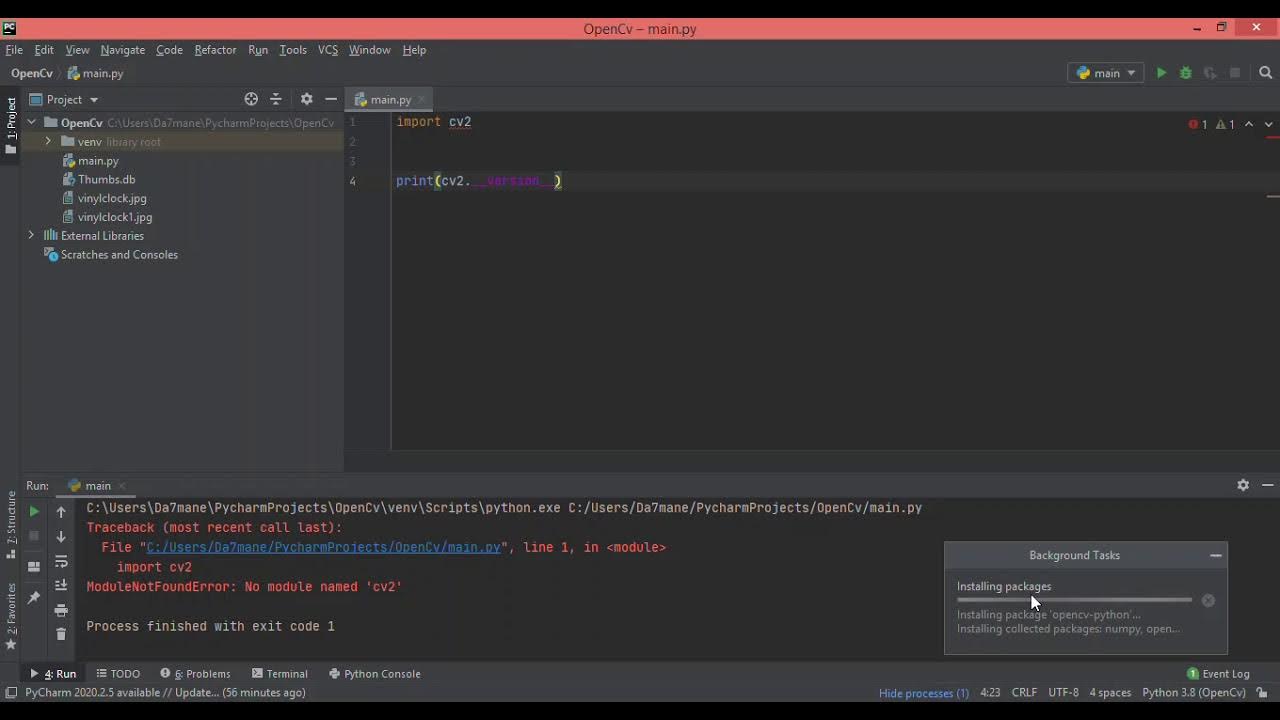Click the red error indicator count
The image size is (1280, 720).
coord(1198,125)
